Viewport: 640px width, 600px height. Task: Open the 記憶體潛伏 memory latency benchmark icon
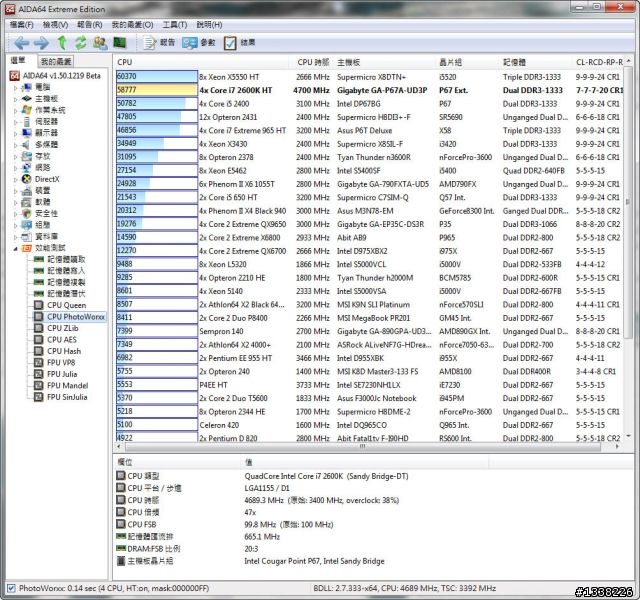pyautogui.click(x=39, y=293)
